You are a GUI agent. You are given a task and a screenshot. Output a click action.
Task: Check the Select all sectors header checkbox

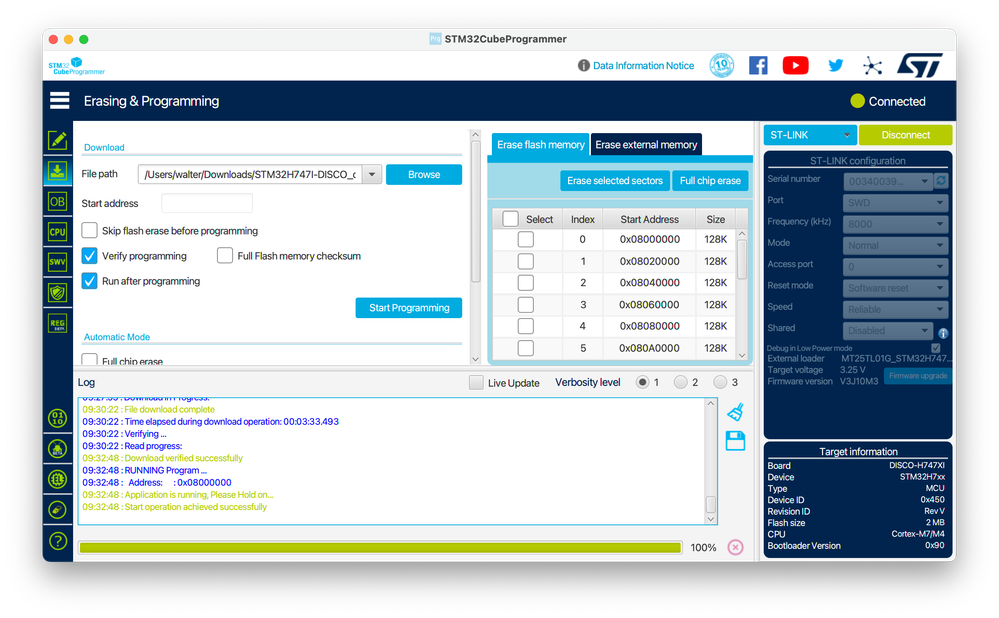pyautogui.click(x=510, y=219)
